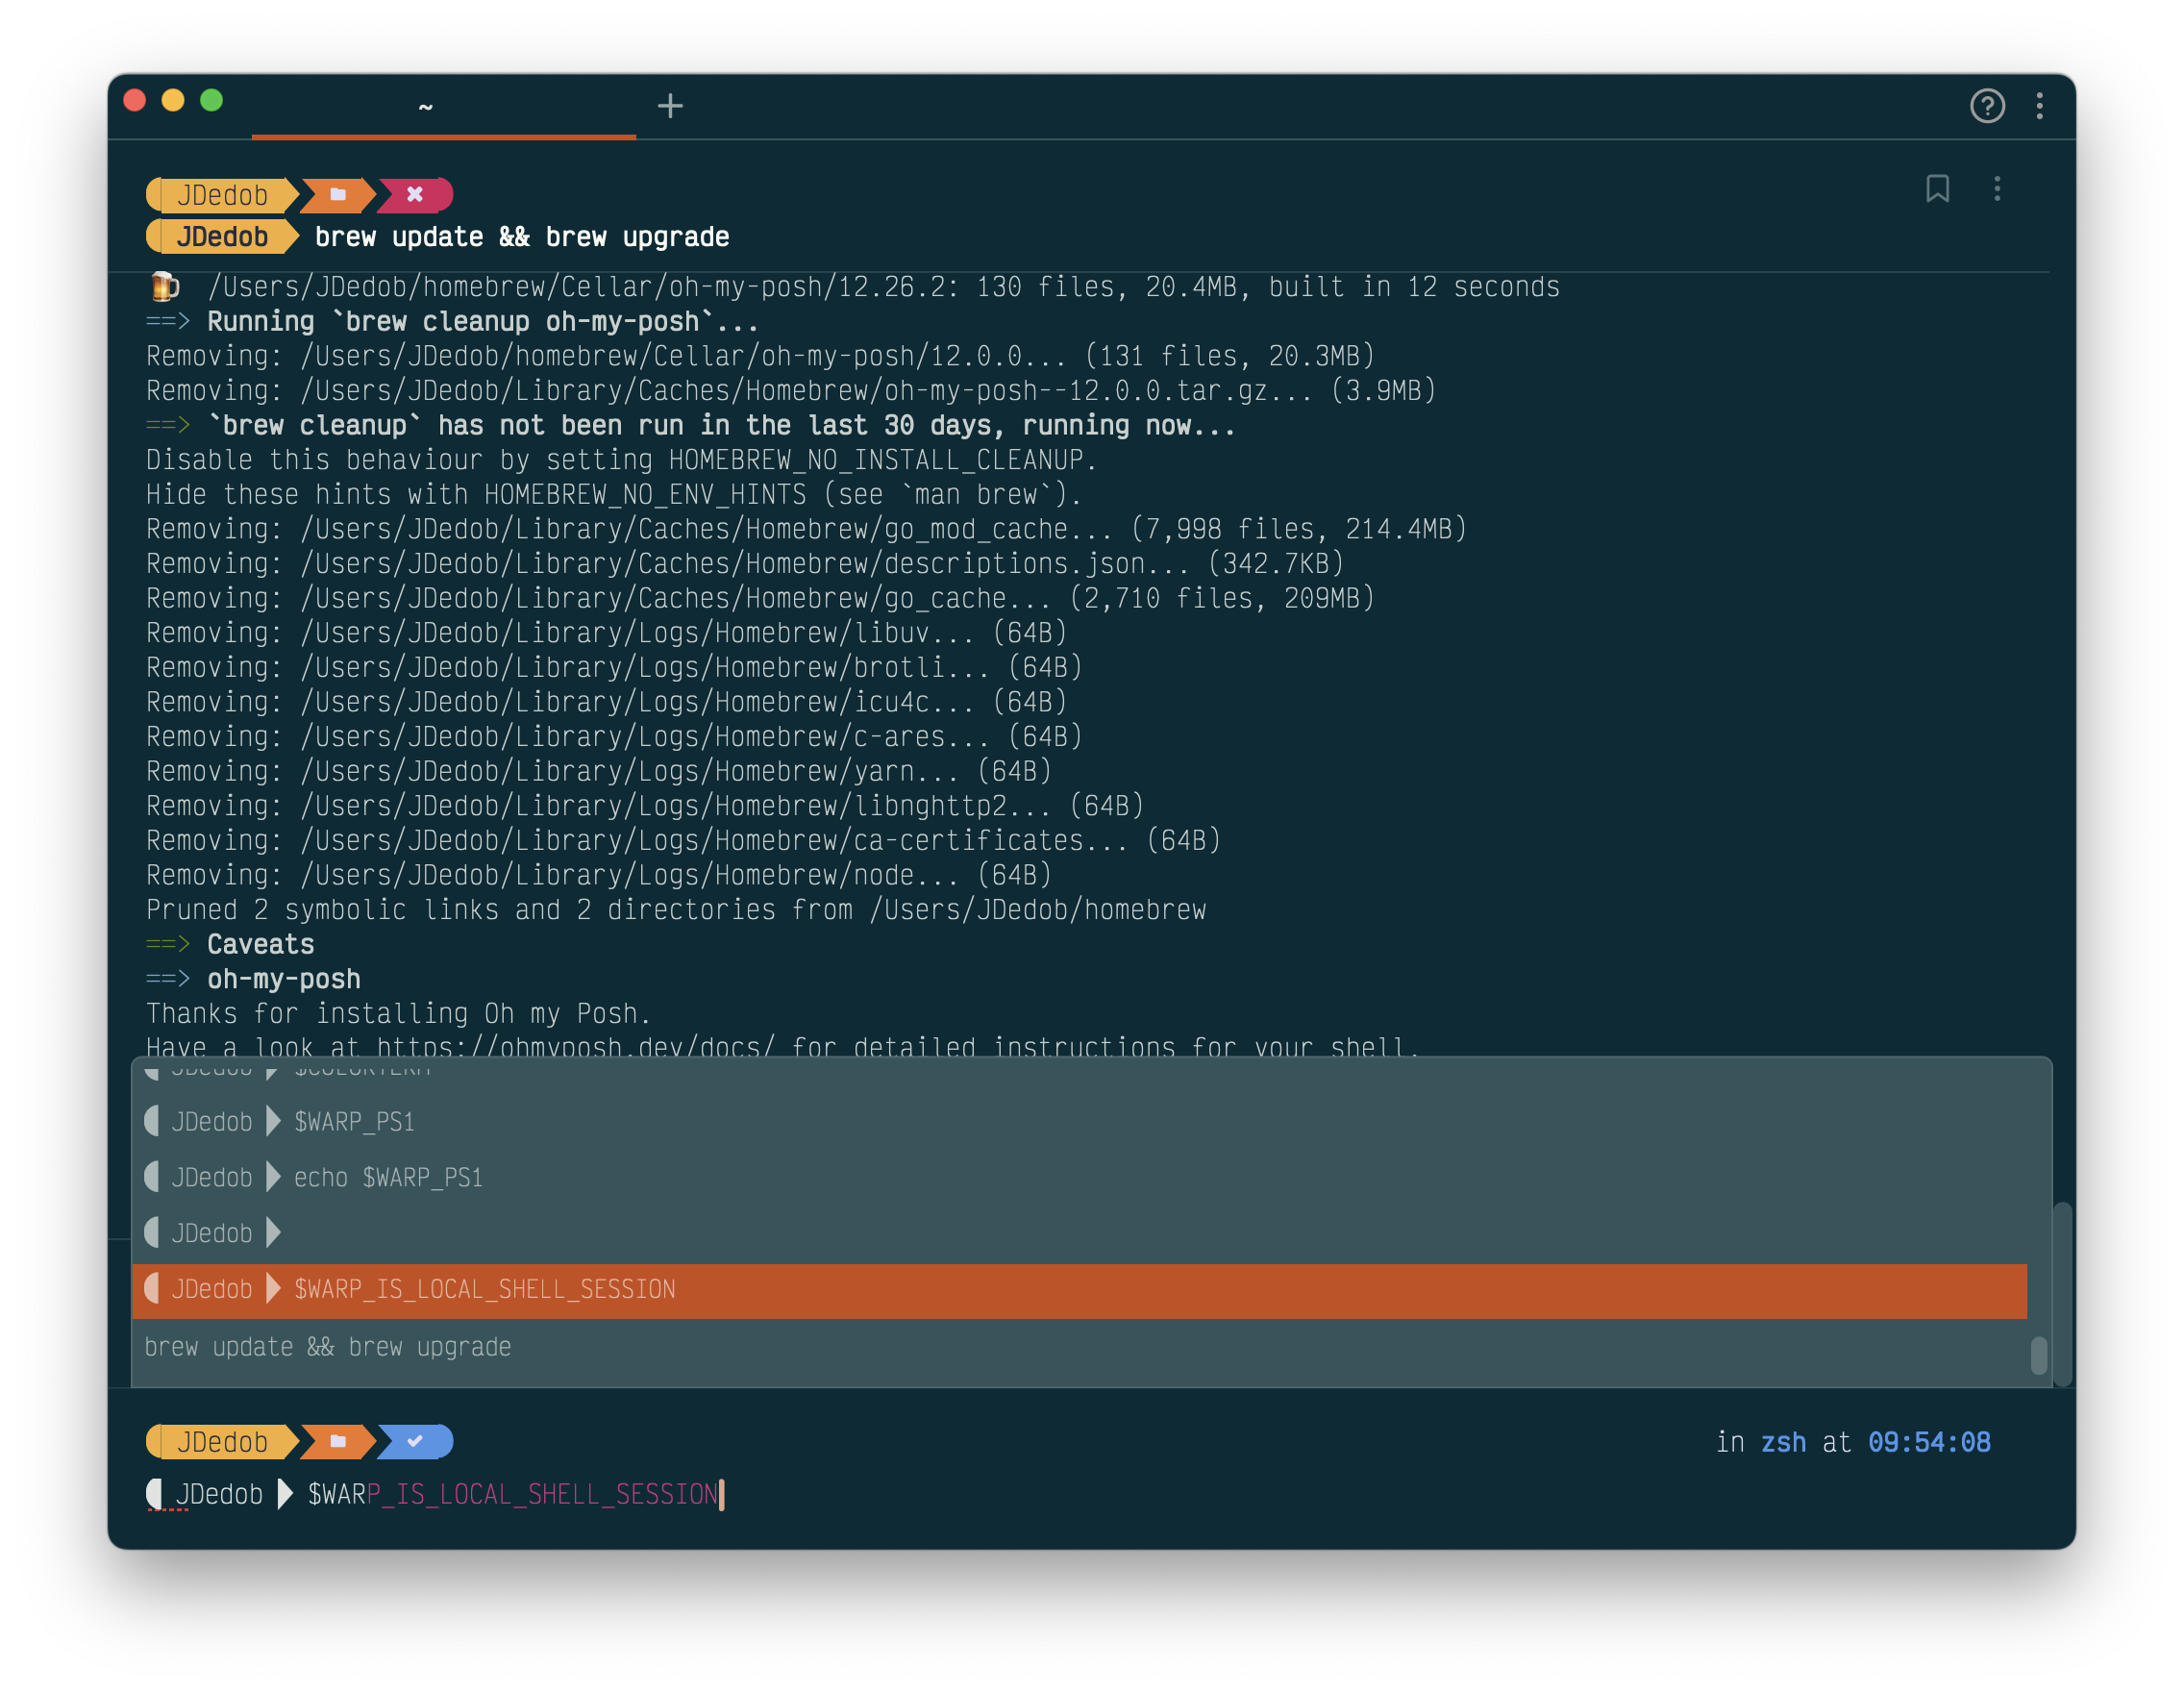Select empty JDedob prompt history entry
This screenshot has height=1692, width=2184.
tap(212, 1233)
